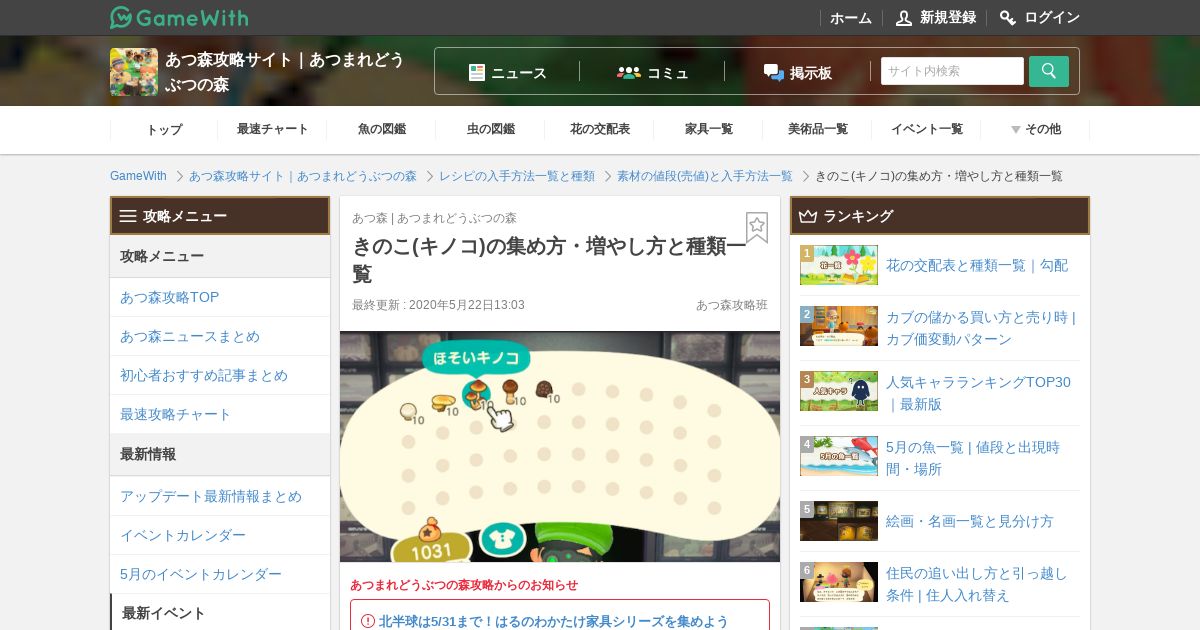Open 素材の値段(売値)と入手方法一覧 breadcrumb
The width and height of the screenshot is (1200, 630).
705,176
